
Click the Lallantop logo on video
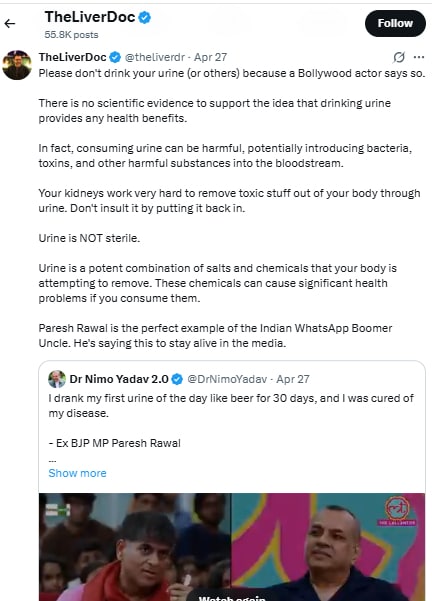(x=397, y=511)
